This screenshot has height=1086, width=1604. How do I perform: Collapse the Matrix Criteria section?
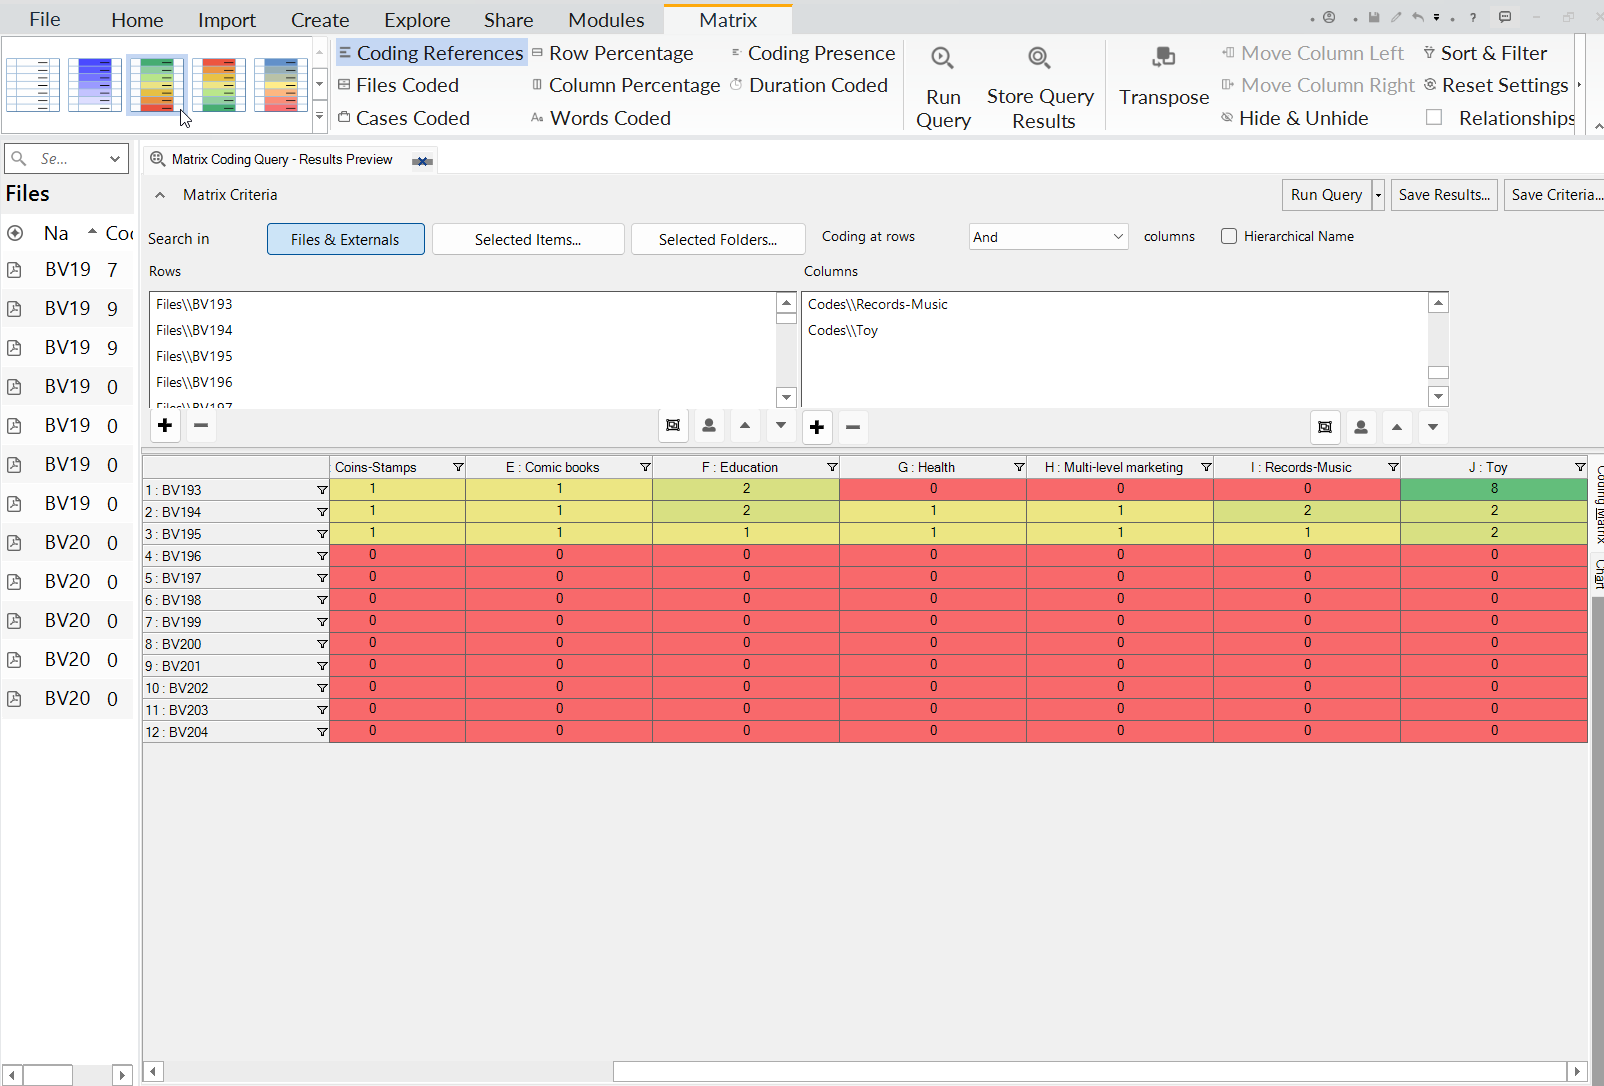click(x=160, y=195)
